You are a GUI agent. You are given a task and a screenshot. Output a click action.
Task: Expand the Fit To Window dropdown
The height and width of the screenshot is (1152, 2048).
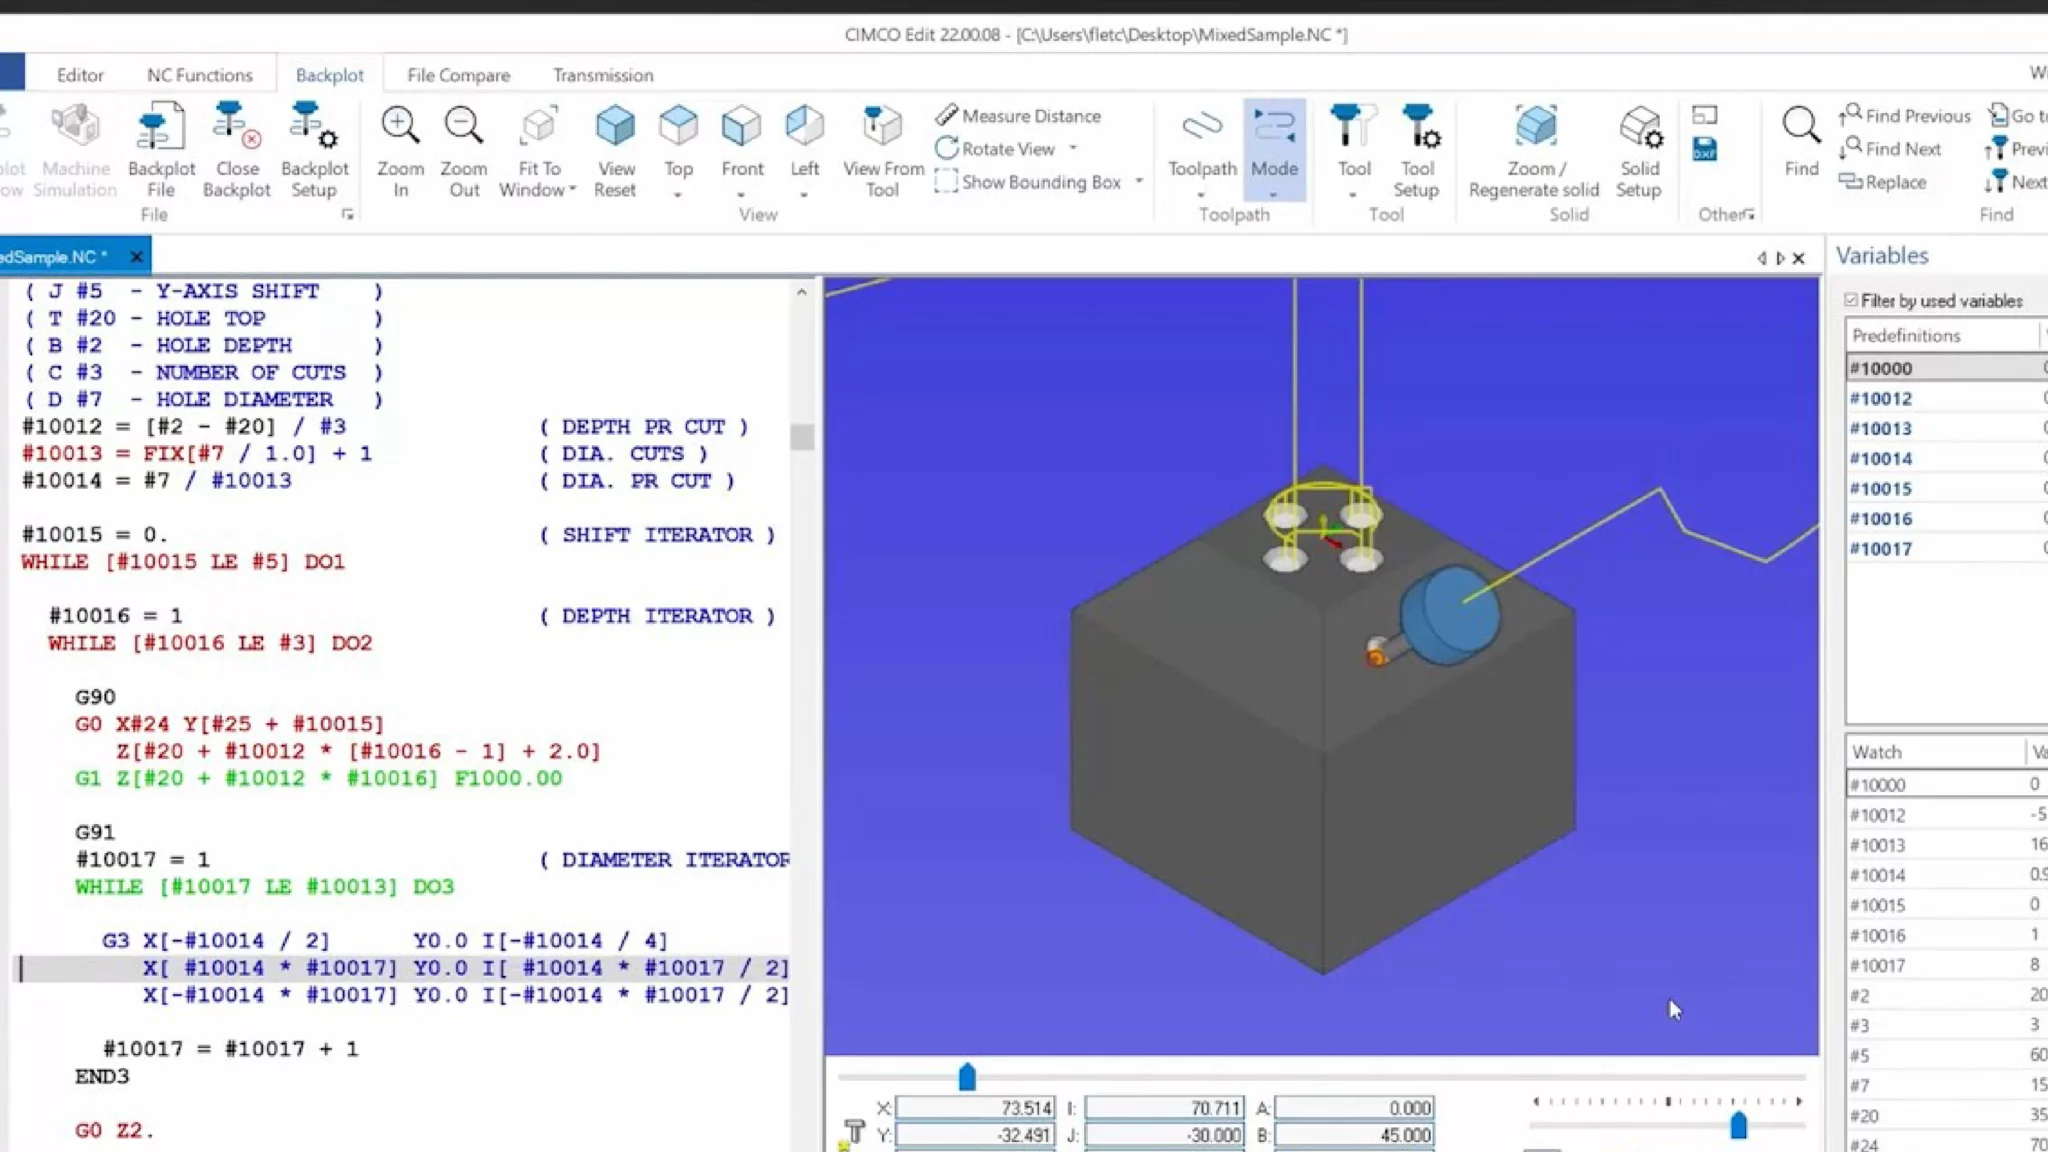click(572, 190)
